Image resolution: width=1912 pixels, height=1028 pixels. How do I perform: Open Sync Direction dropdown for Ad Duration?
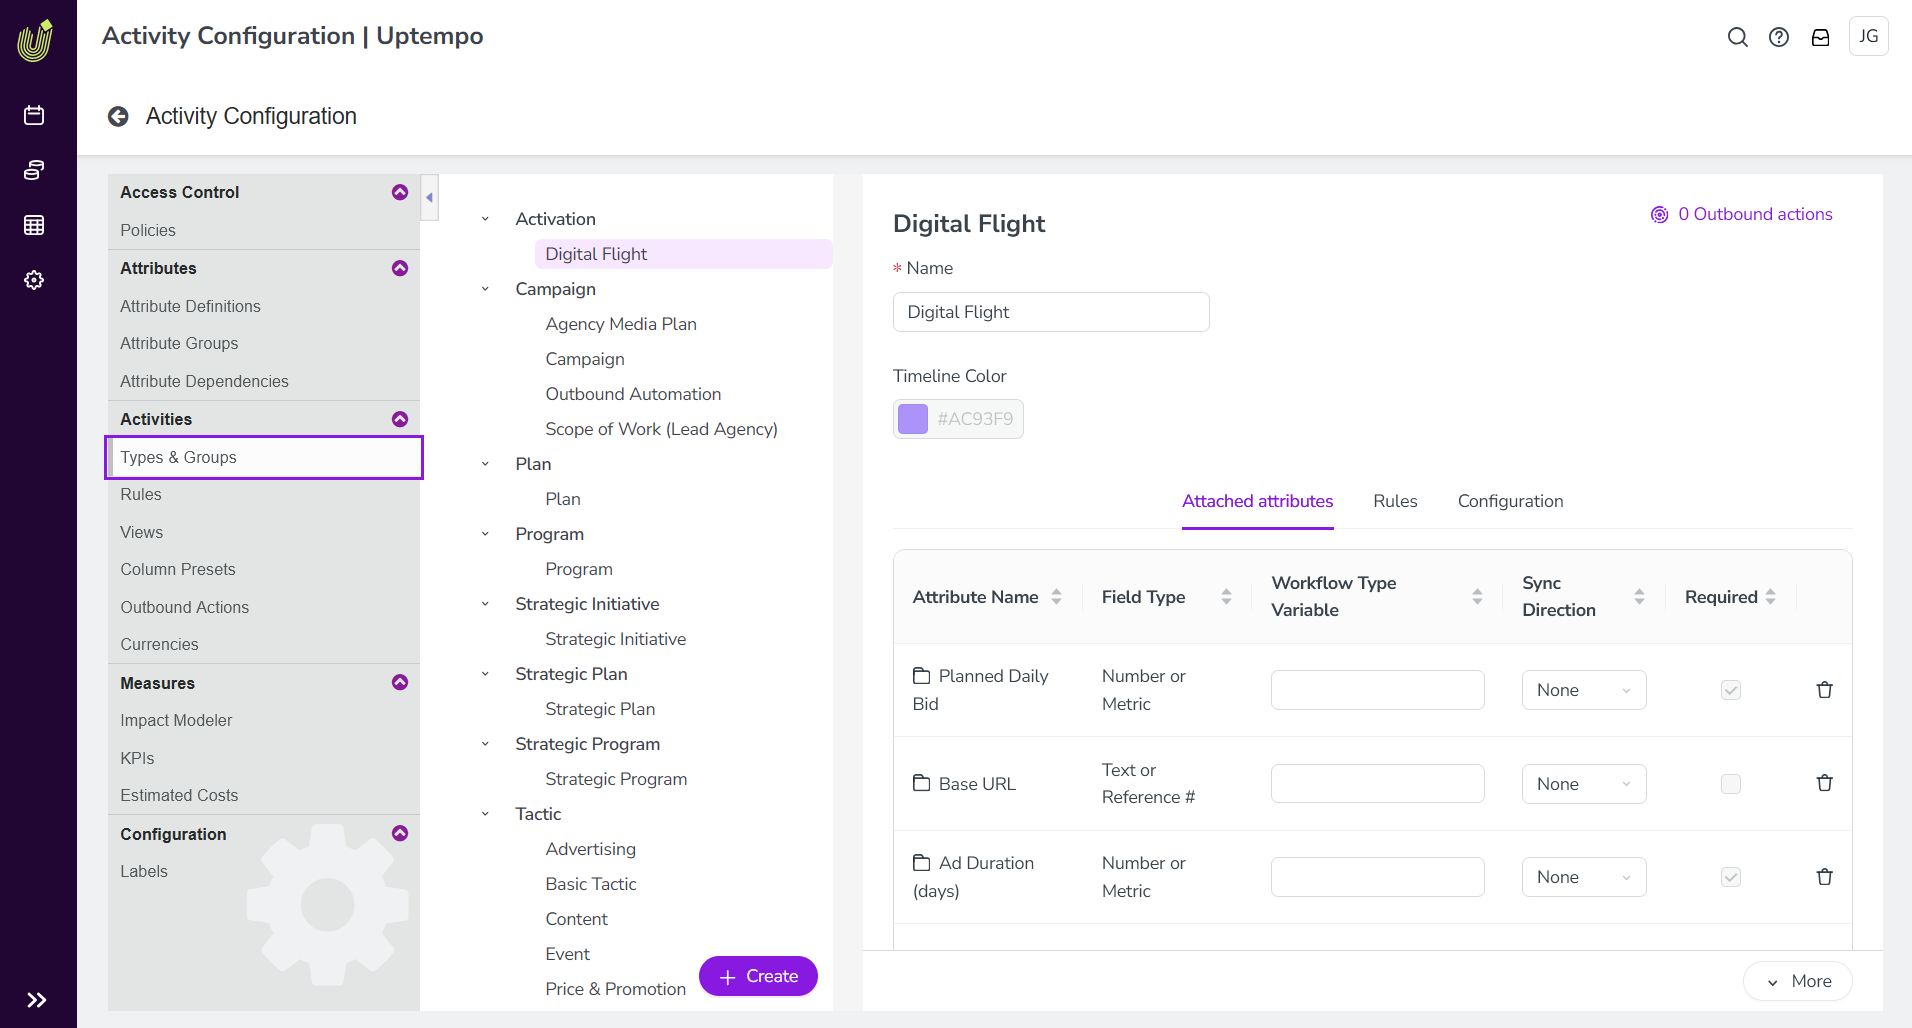pos(1584,877)
